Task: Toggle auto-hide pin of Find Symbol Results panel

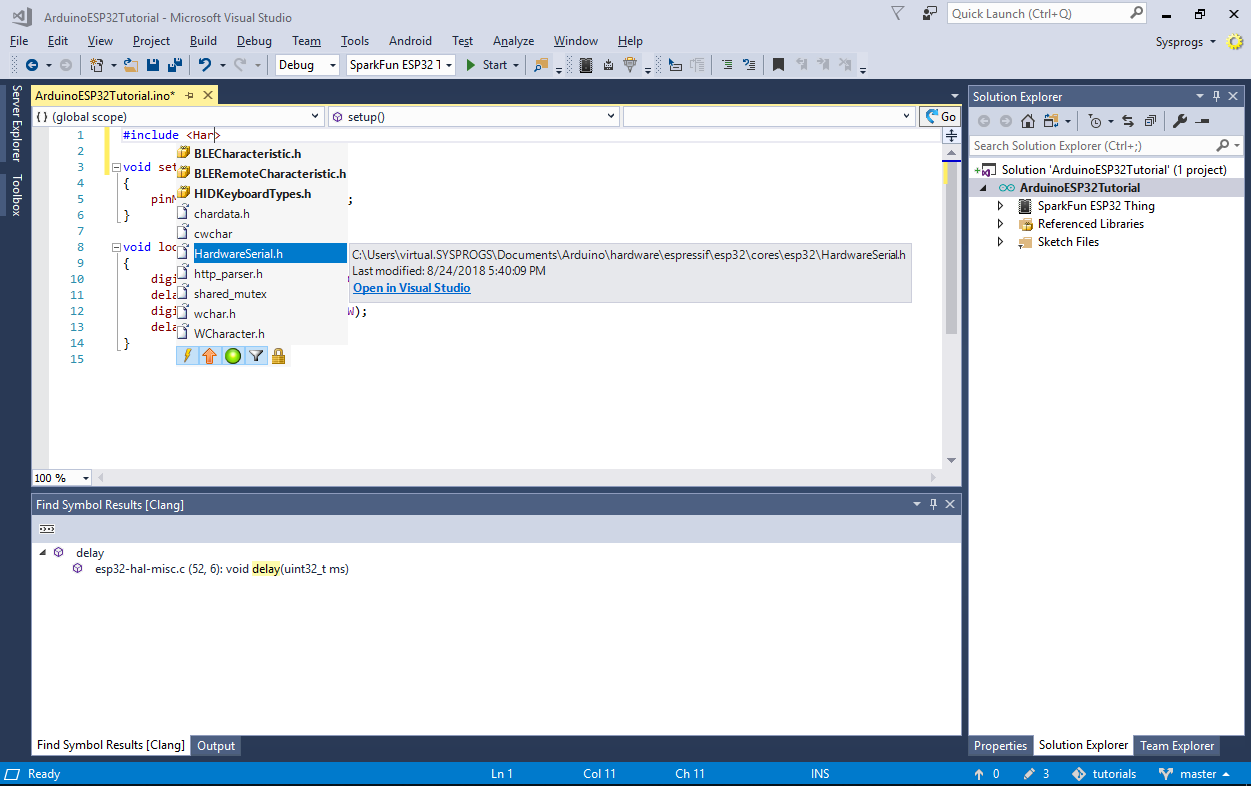Action: 933,505
